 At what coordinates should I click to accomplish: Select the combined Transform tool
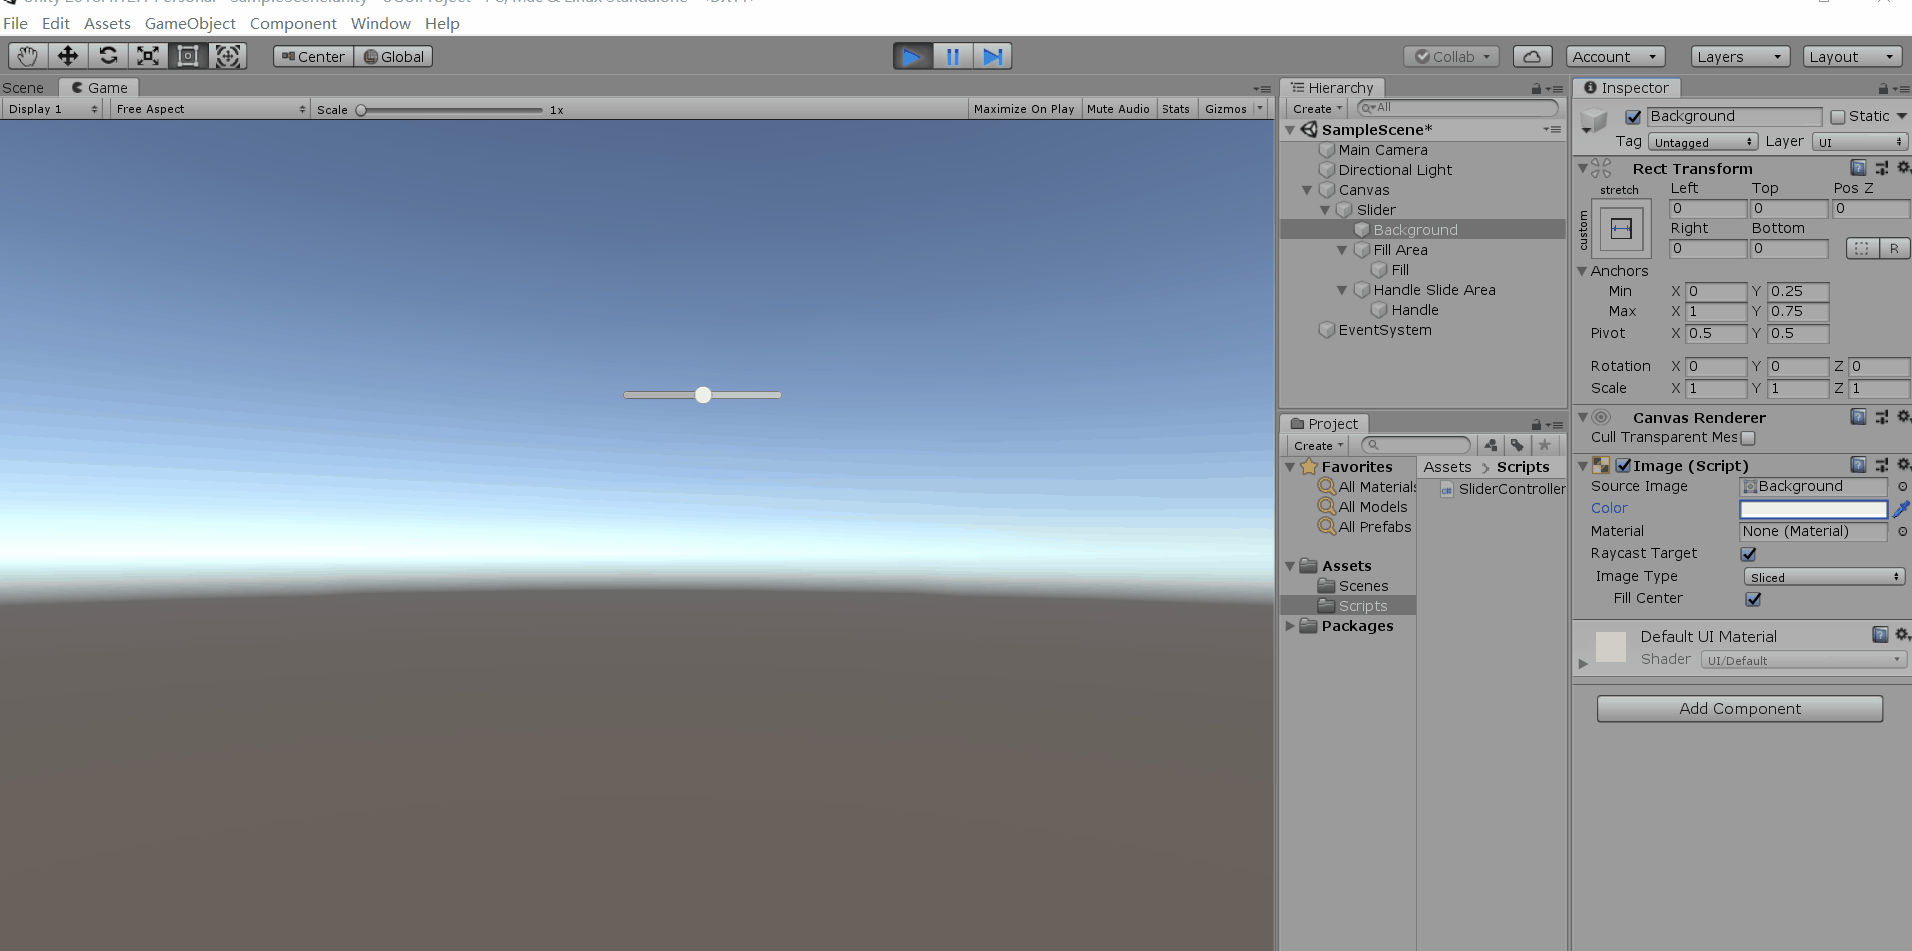click(228, 56)
